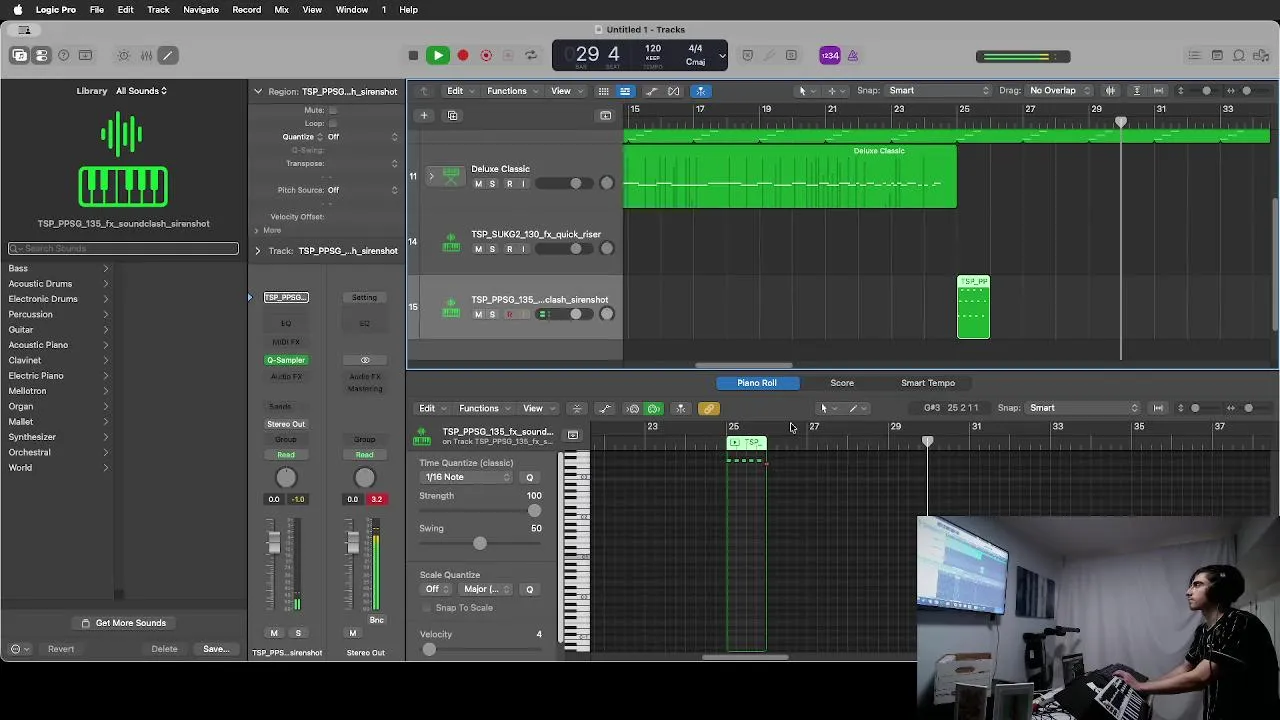The image size is (1280, 720).
Task: Toggle the Metronome click button
Action: (853, 56)
